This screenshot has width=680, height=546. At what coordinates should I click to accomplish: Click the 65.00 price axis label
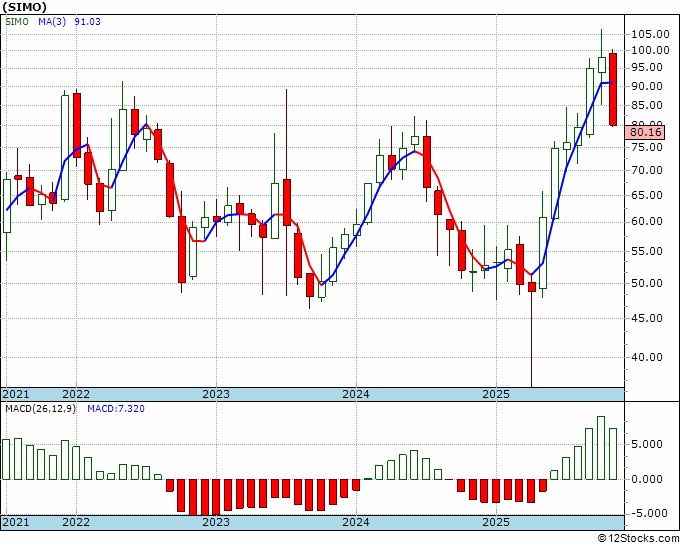[x=647, y=195]
